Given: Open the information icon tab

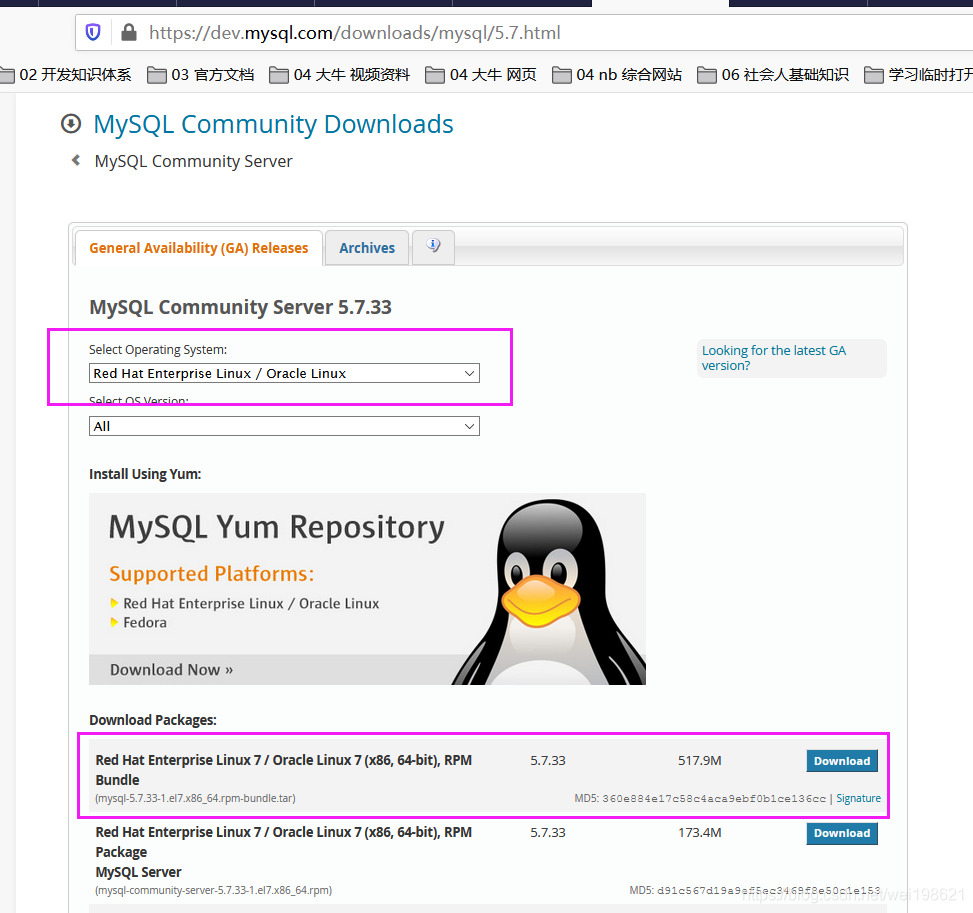Looking at the screenshot, I should pos(433,246).
